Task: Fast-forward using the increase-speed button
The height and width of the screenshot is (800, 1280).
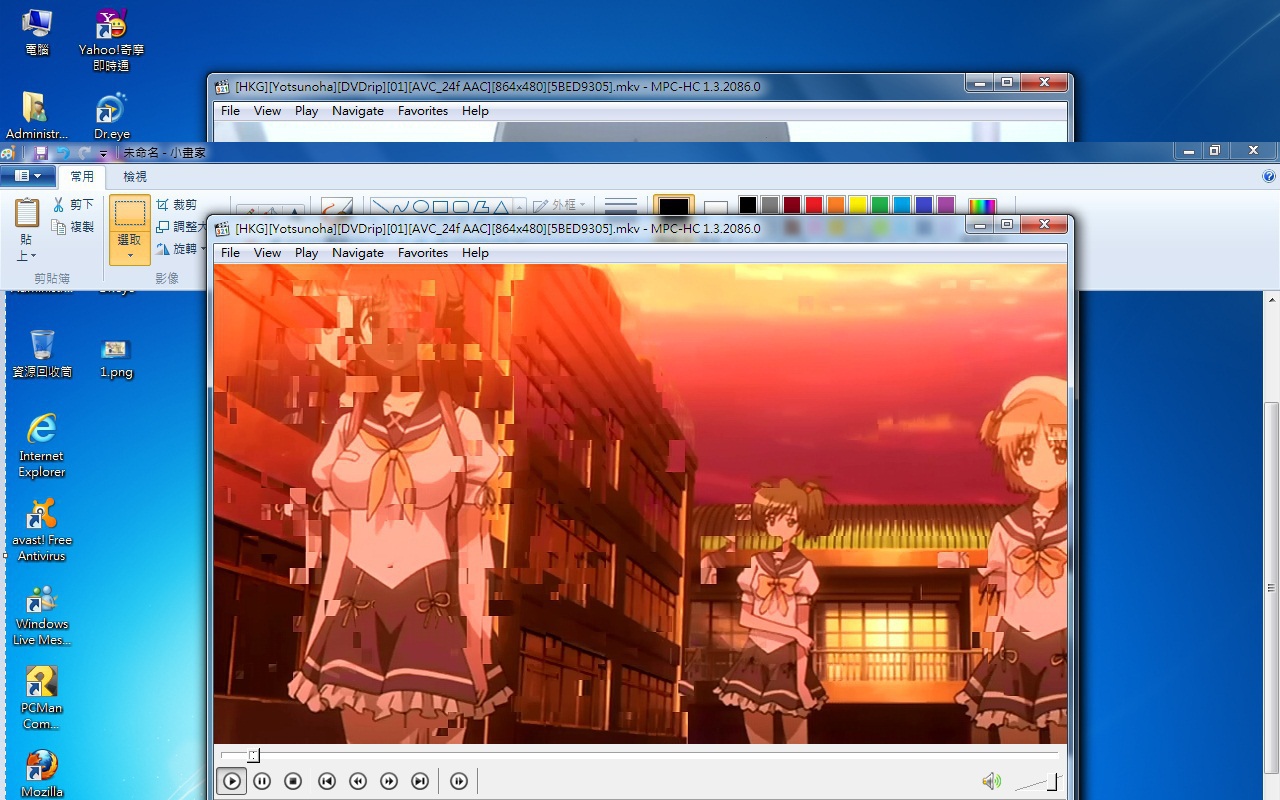Action: pyautogui.click(x=389, y=781)
